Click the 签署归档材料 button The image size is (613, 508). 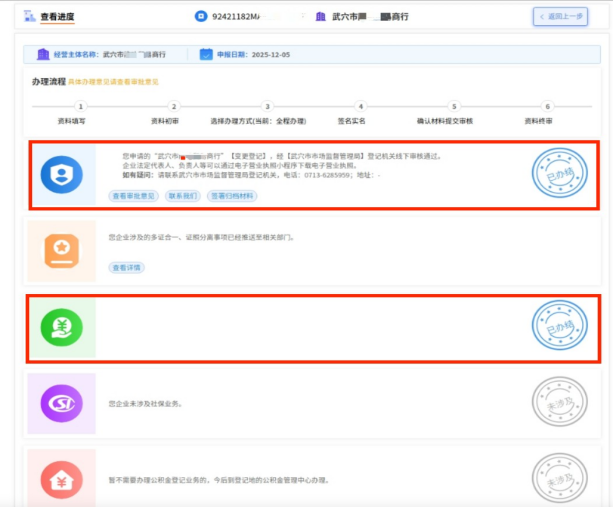(x=232, y=196)
